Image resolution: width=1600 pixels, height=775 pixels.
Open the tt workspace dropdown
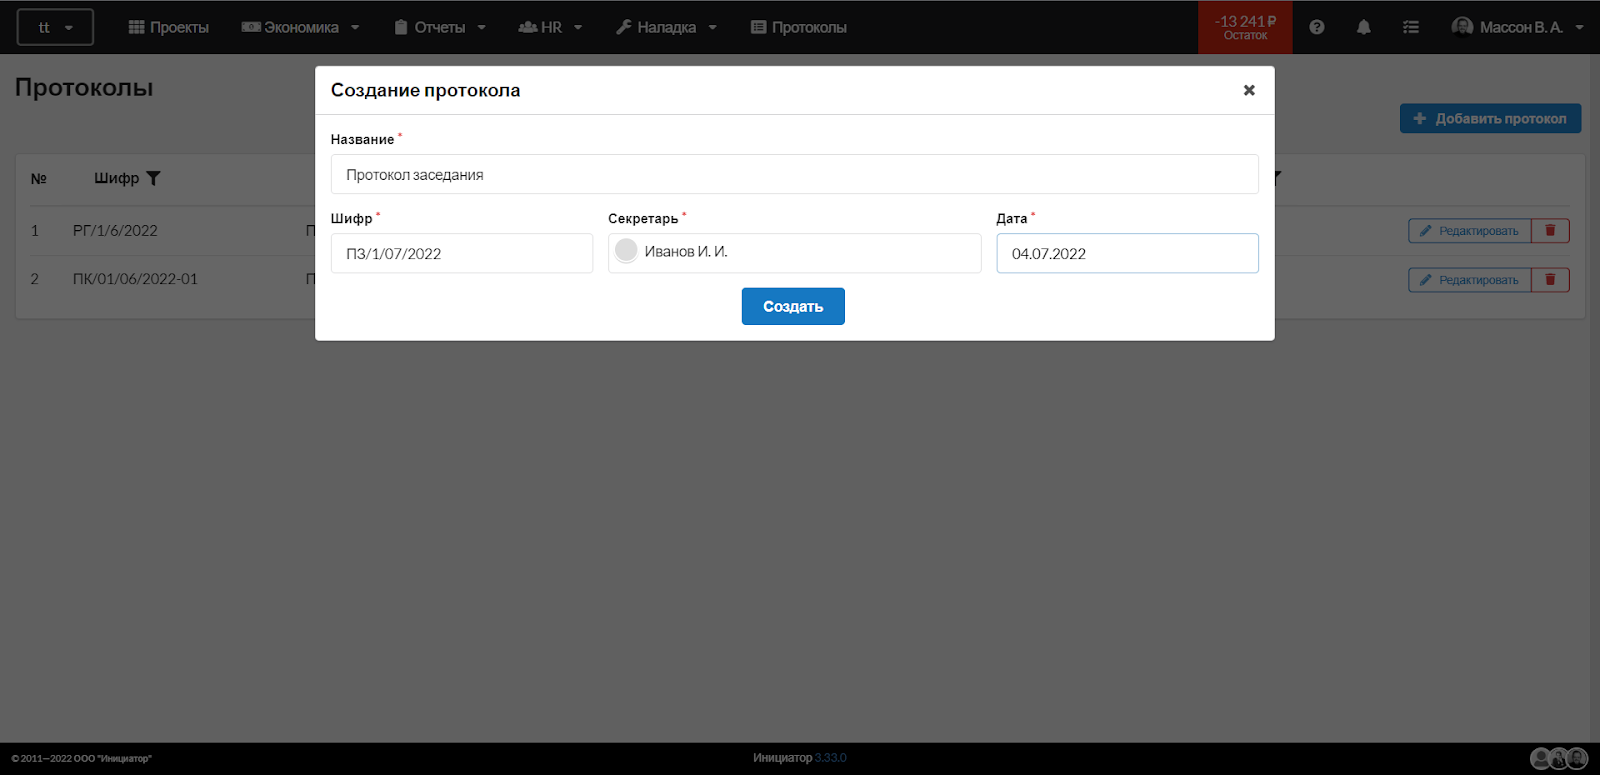pyautogui.click(x=55, y=27)
